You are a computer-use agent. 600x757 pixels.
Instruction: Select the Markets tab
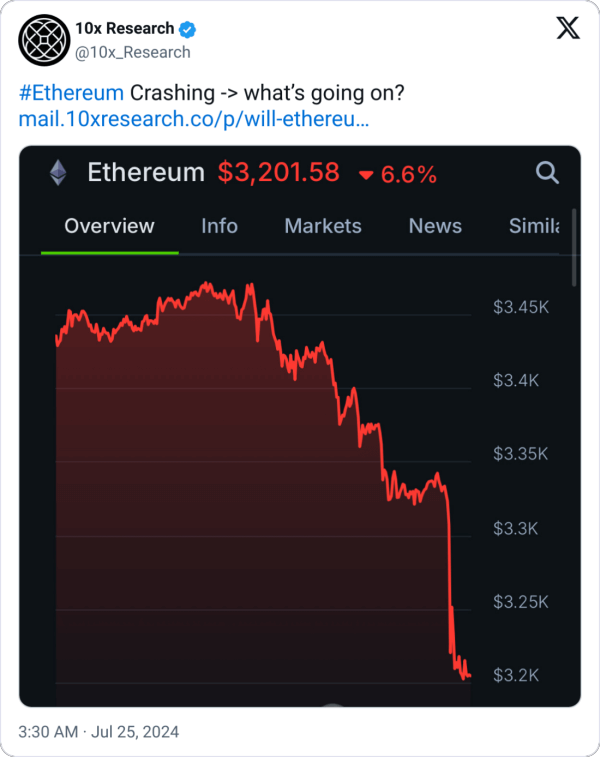[x=323, y=226]
